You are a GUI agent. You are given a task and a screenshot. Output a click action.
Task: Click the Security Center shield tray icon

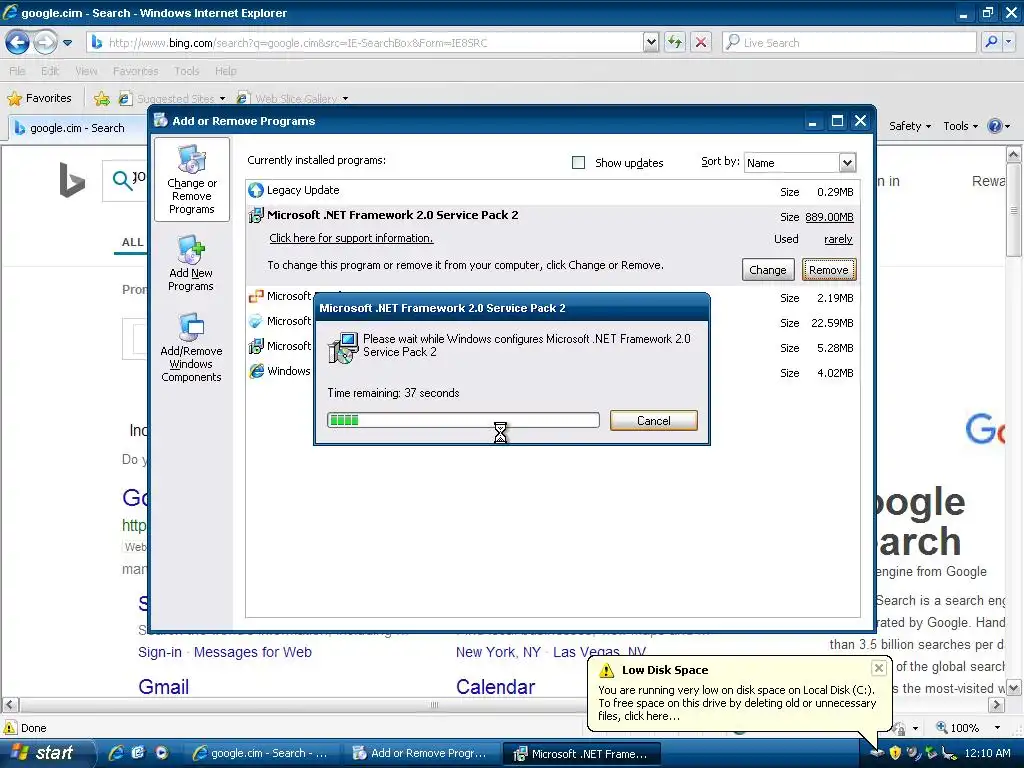tap(895, 753)
